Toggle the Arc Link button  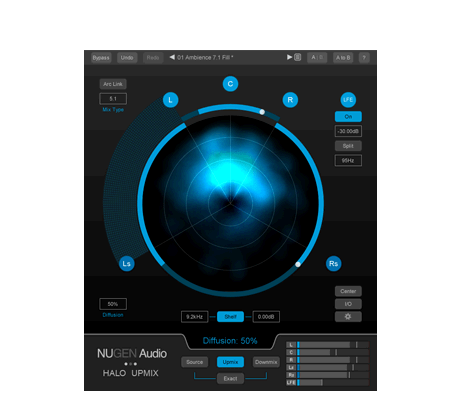(113, 84)
